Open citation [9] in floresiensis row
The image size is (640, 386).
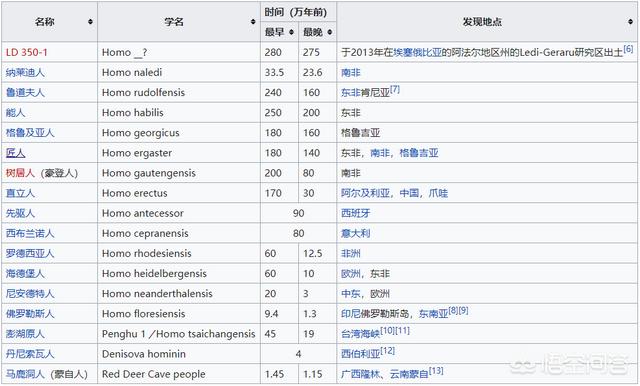(x=463, y=311)
